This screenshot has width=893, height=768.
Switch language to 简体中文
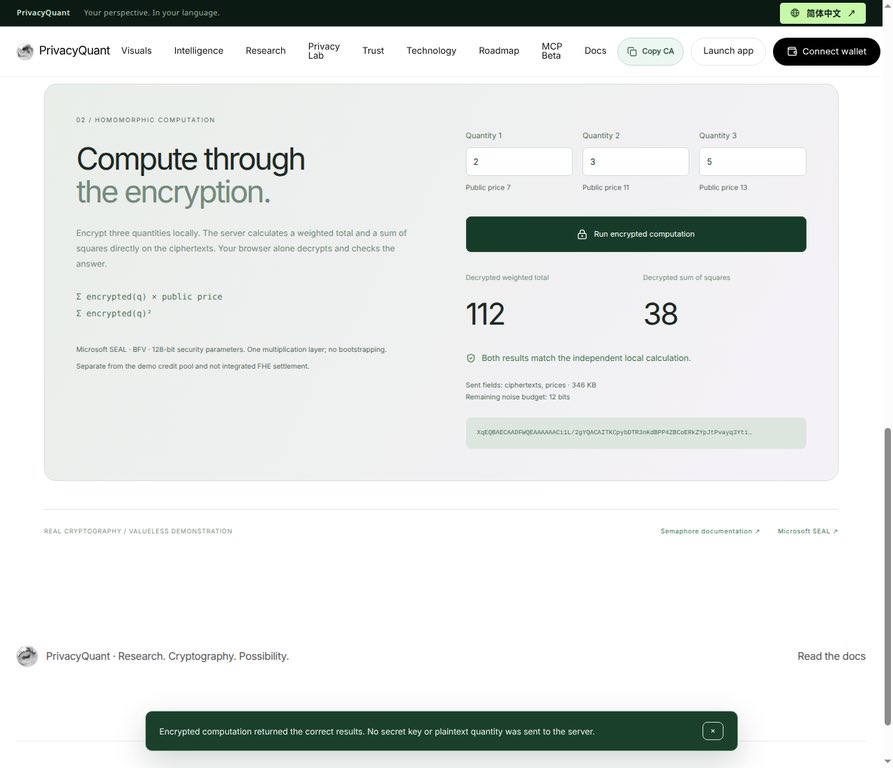click(x=822, y=13)
